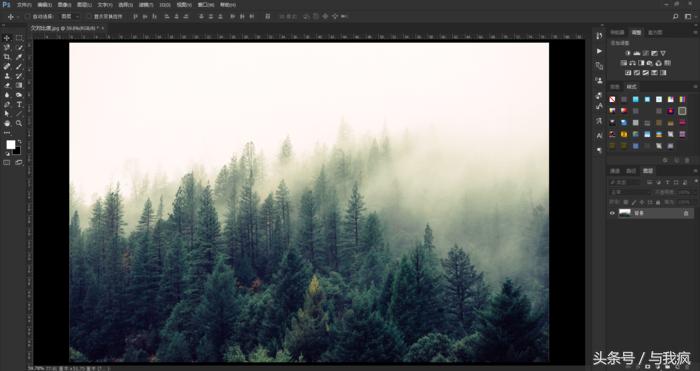Select the Eyedropper tool

click(x=19, y=57)
